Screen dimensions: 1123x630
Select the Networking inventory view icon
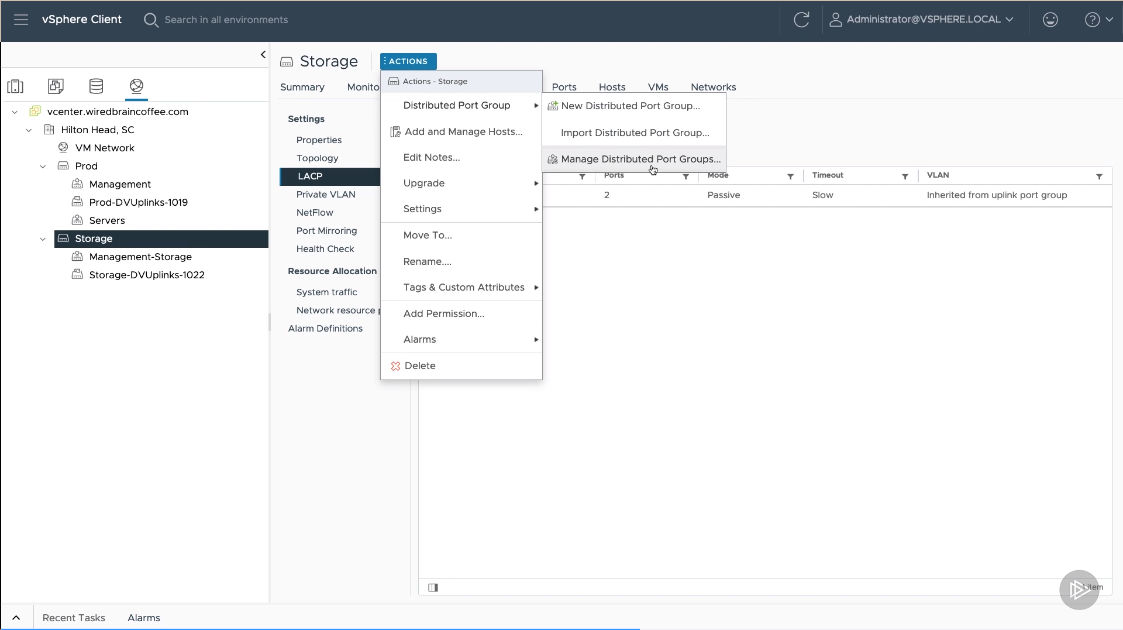136,86
